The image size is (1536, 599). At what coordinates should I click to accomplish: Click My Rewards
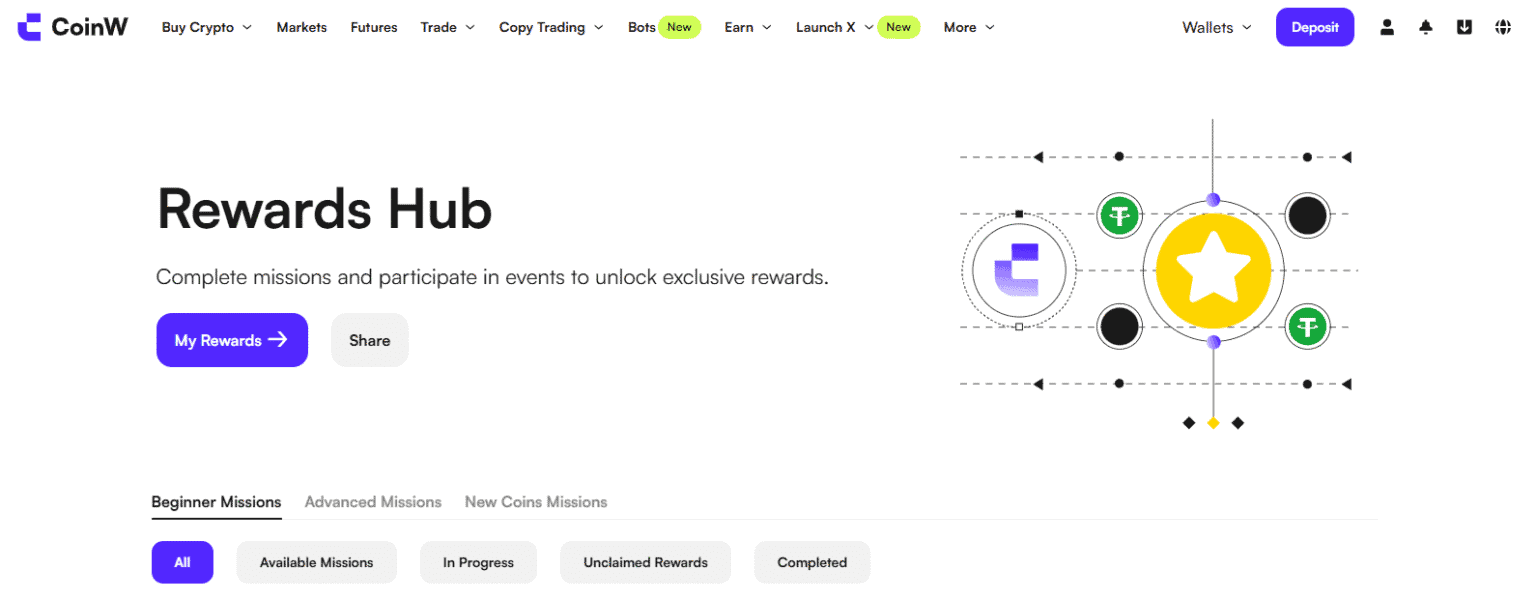(232, 340)
